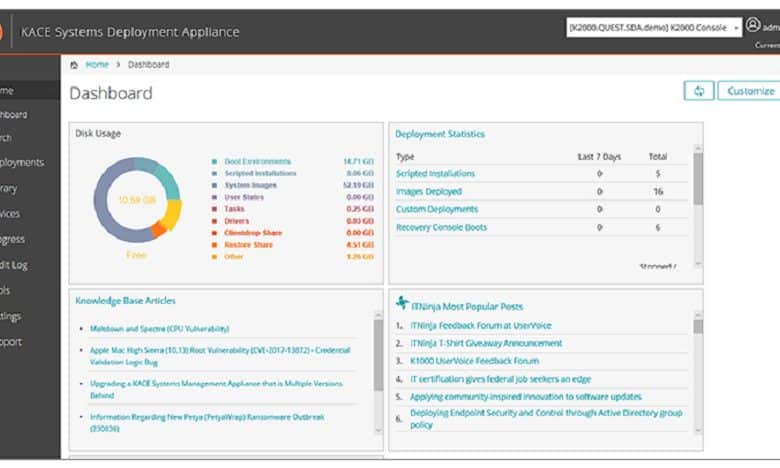Open the Home breadcrumb link
Screen dimensions: 780x468
click(97, 65)
